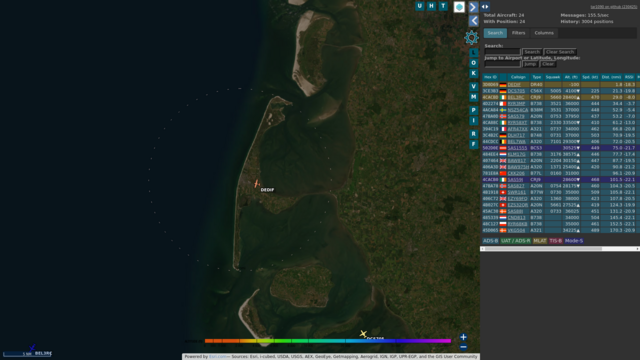
Task: Click the ADS-B legend label
Action: tap(490, 241)
